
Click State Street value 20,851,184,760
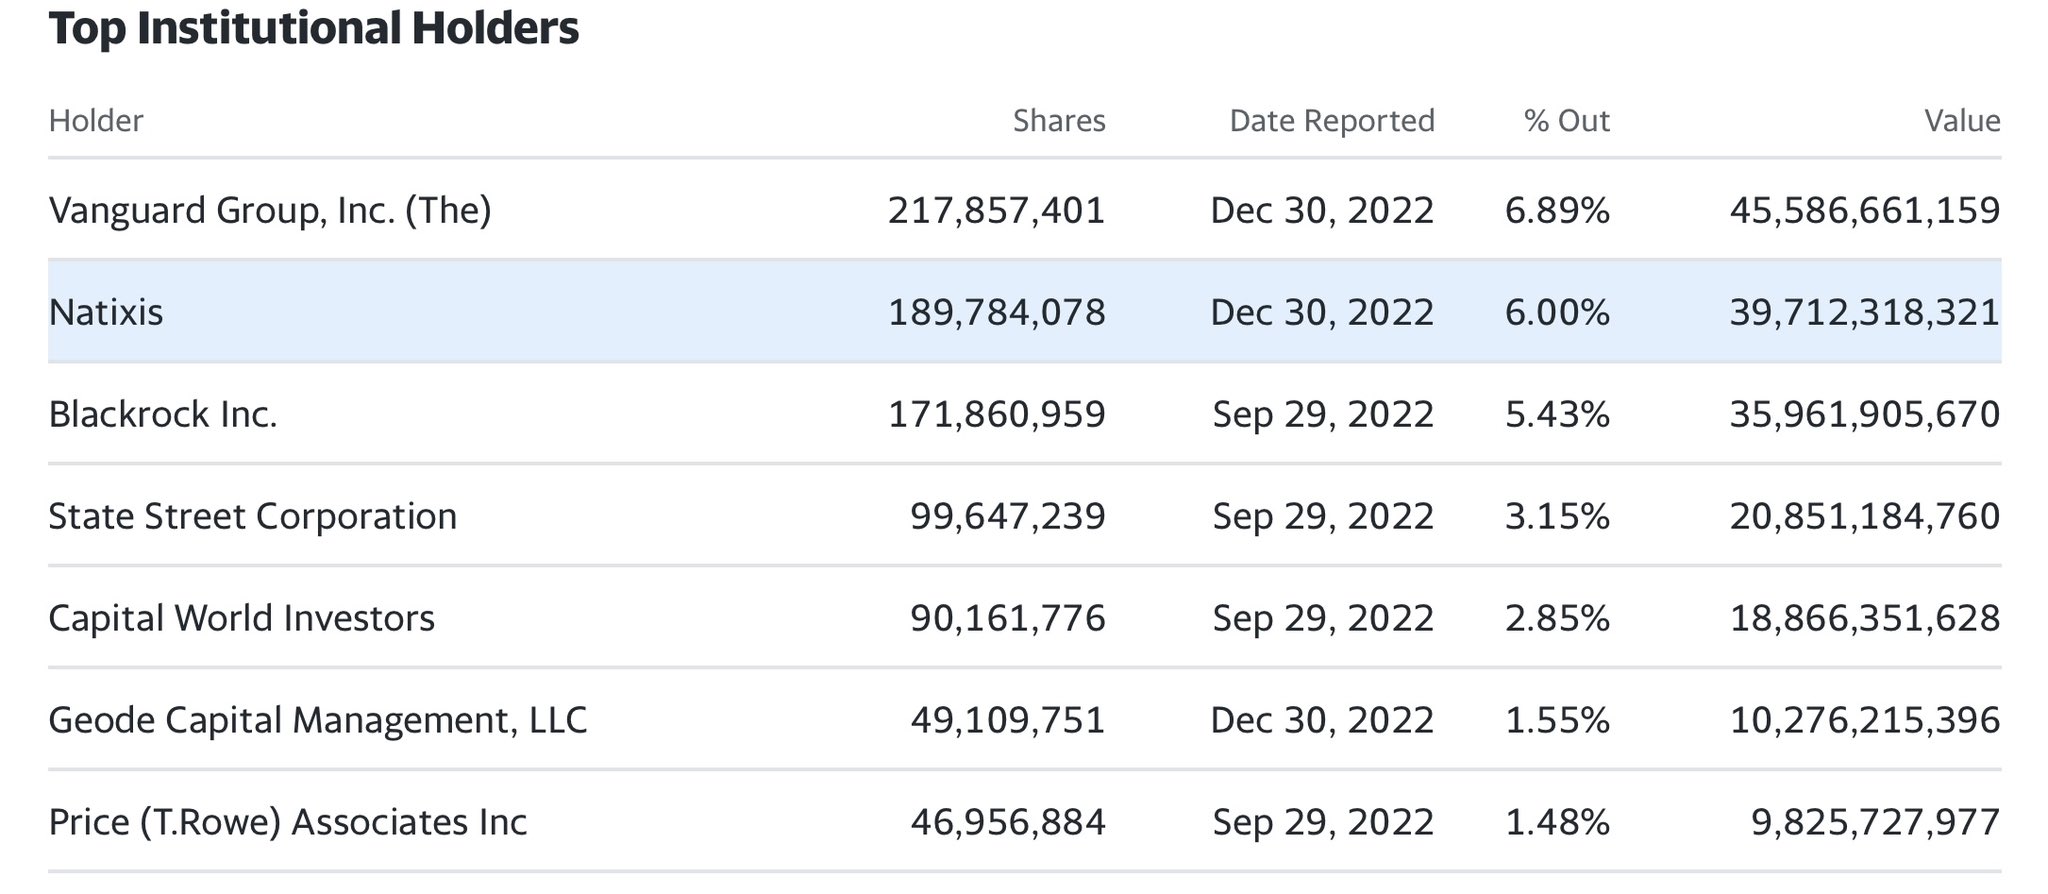point(1865,517)
